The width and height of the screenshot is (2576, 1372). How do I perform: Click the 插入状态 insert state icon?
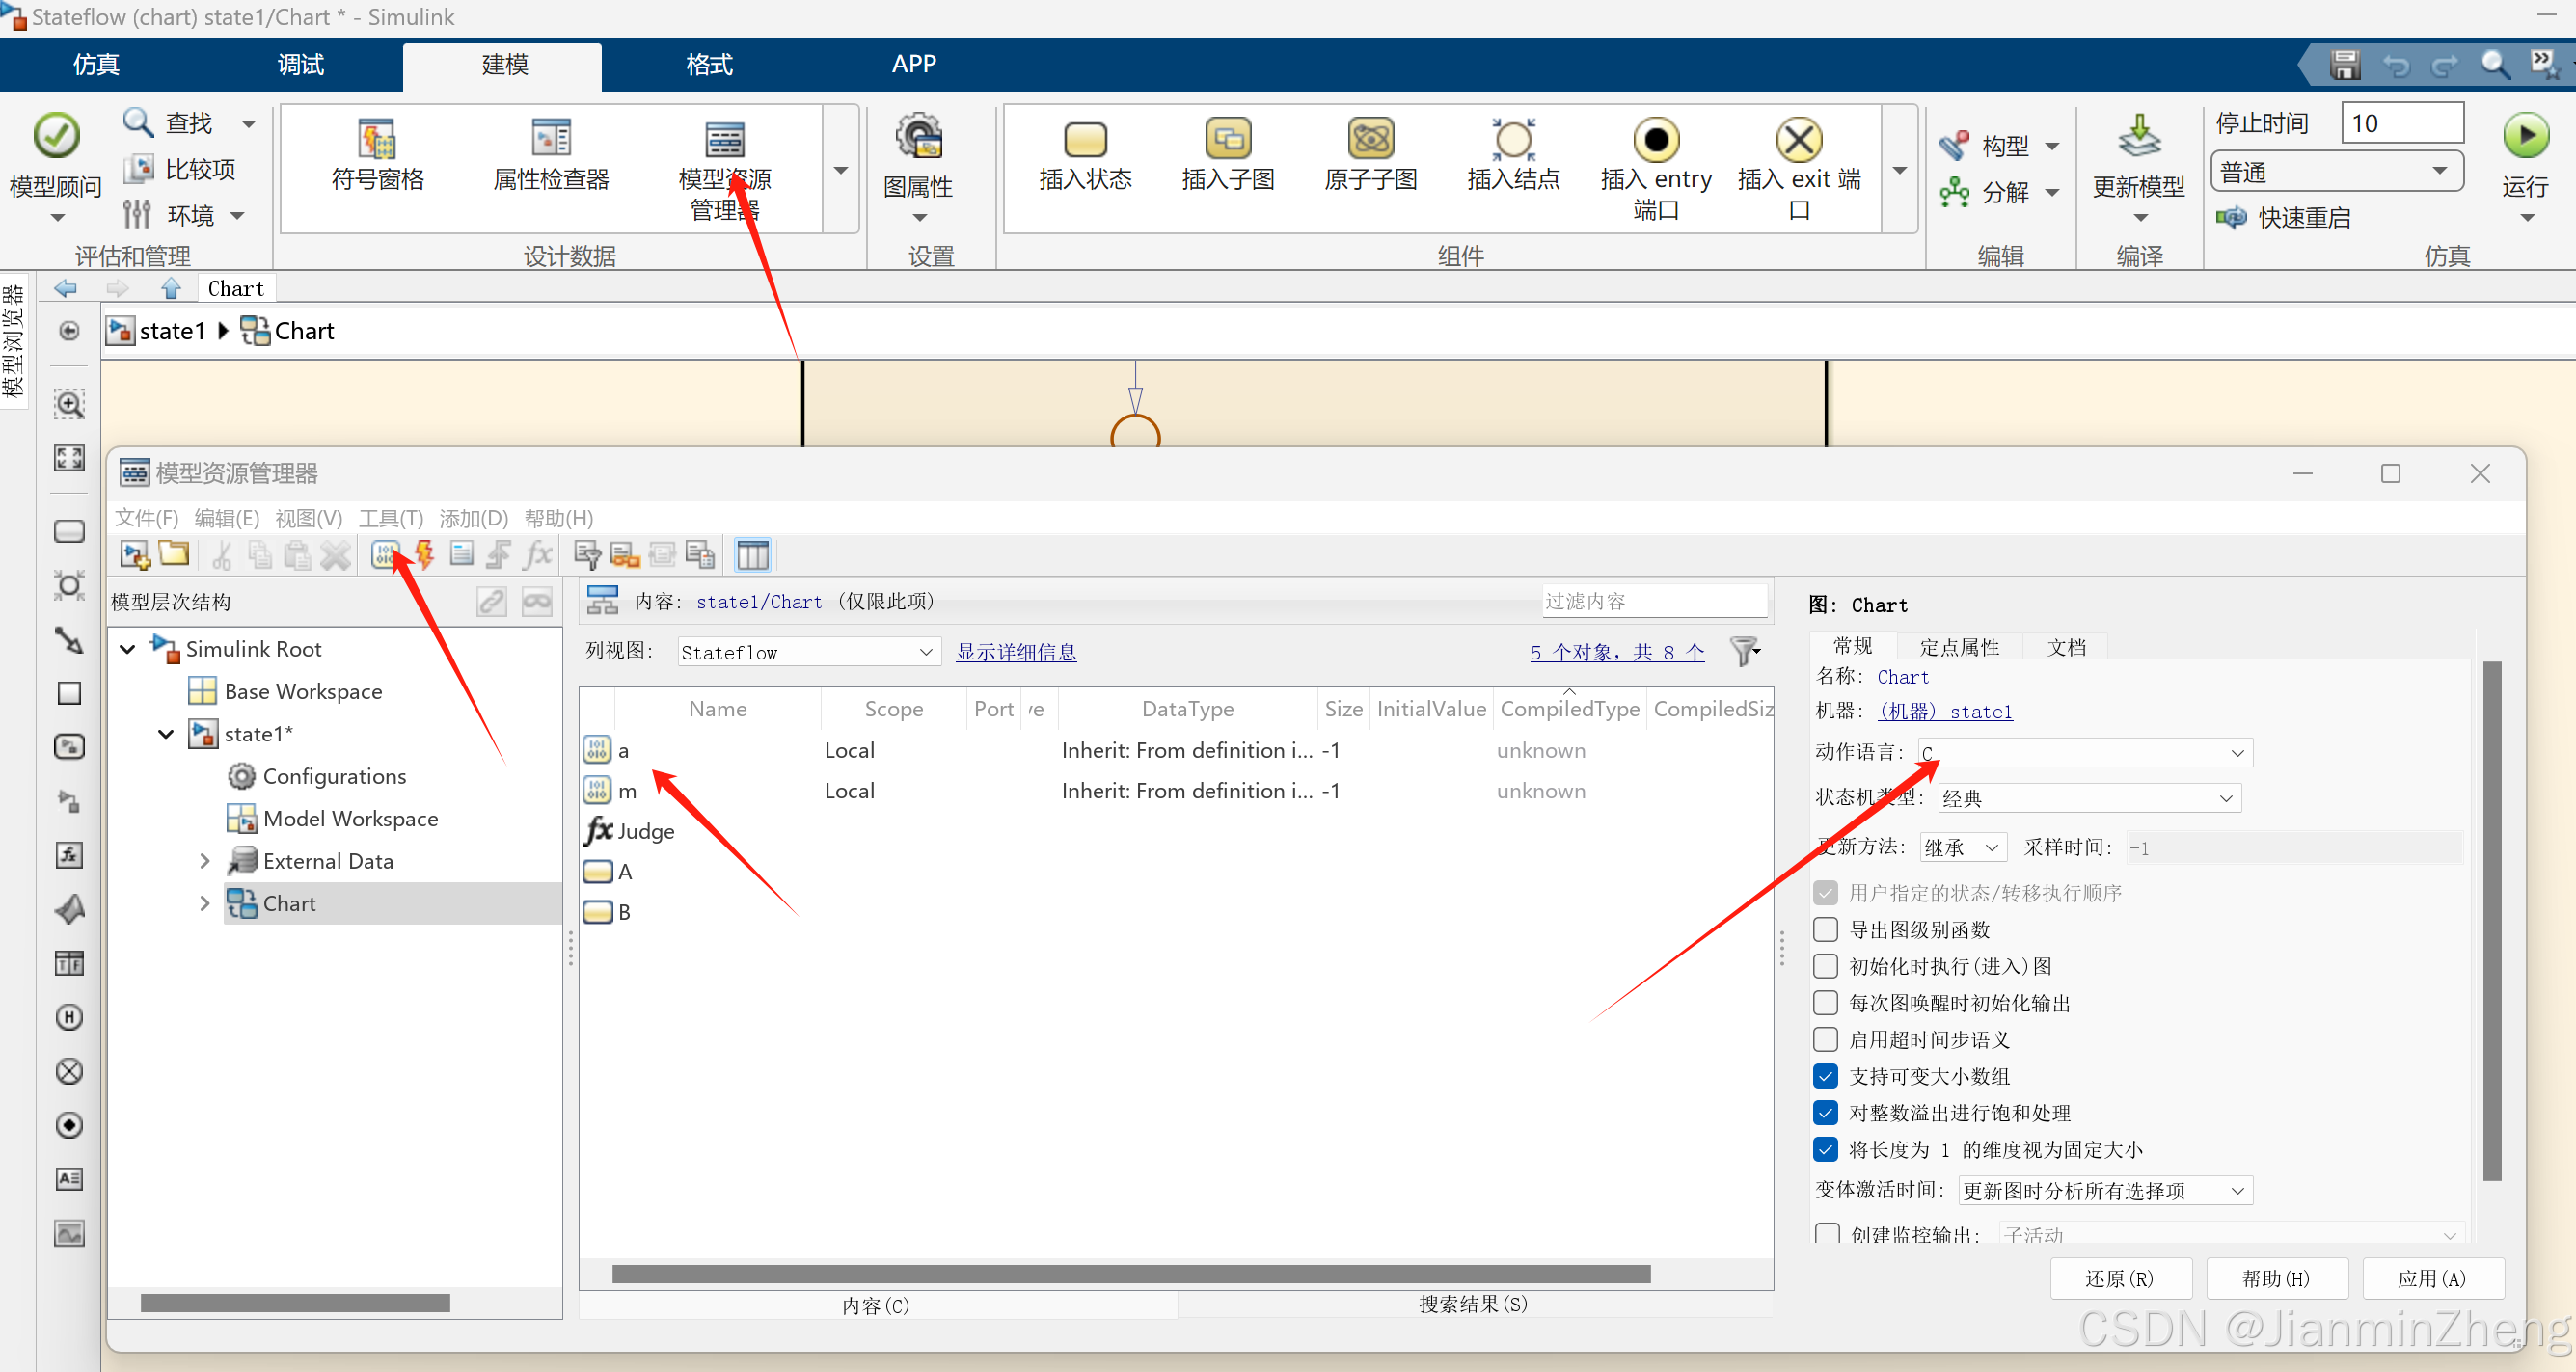1084,141
